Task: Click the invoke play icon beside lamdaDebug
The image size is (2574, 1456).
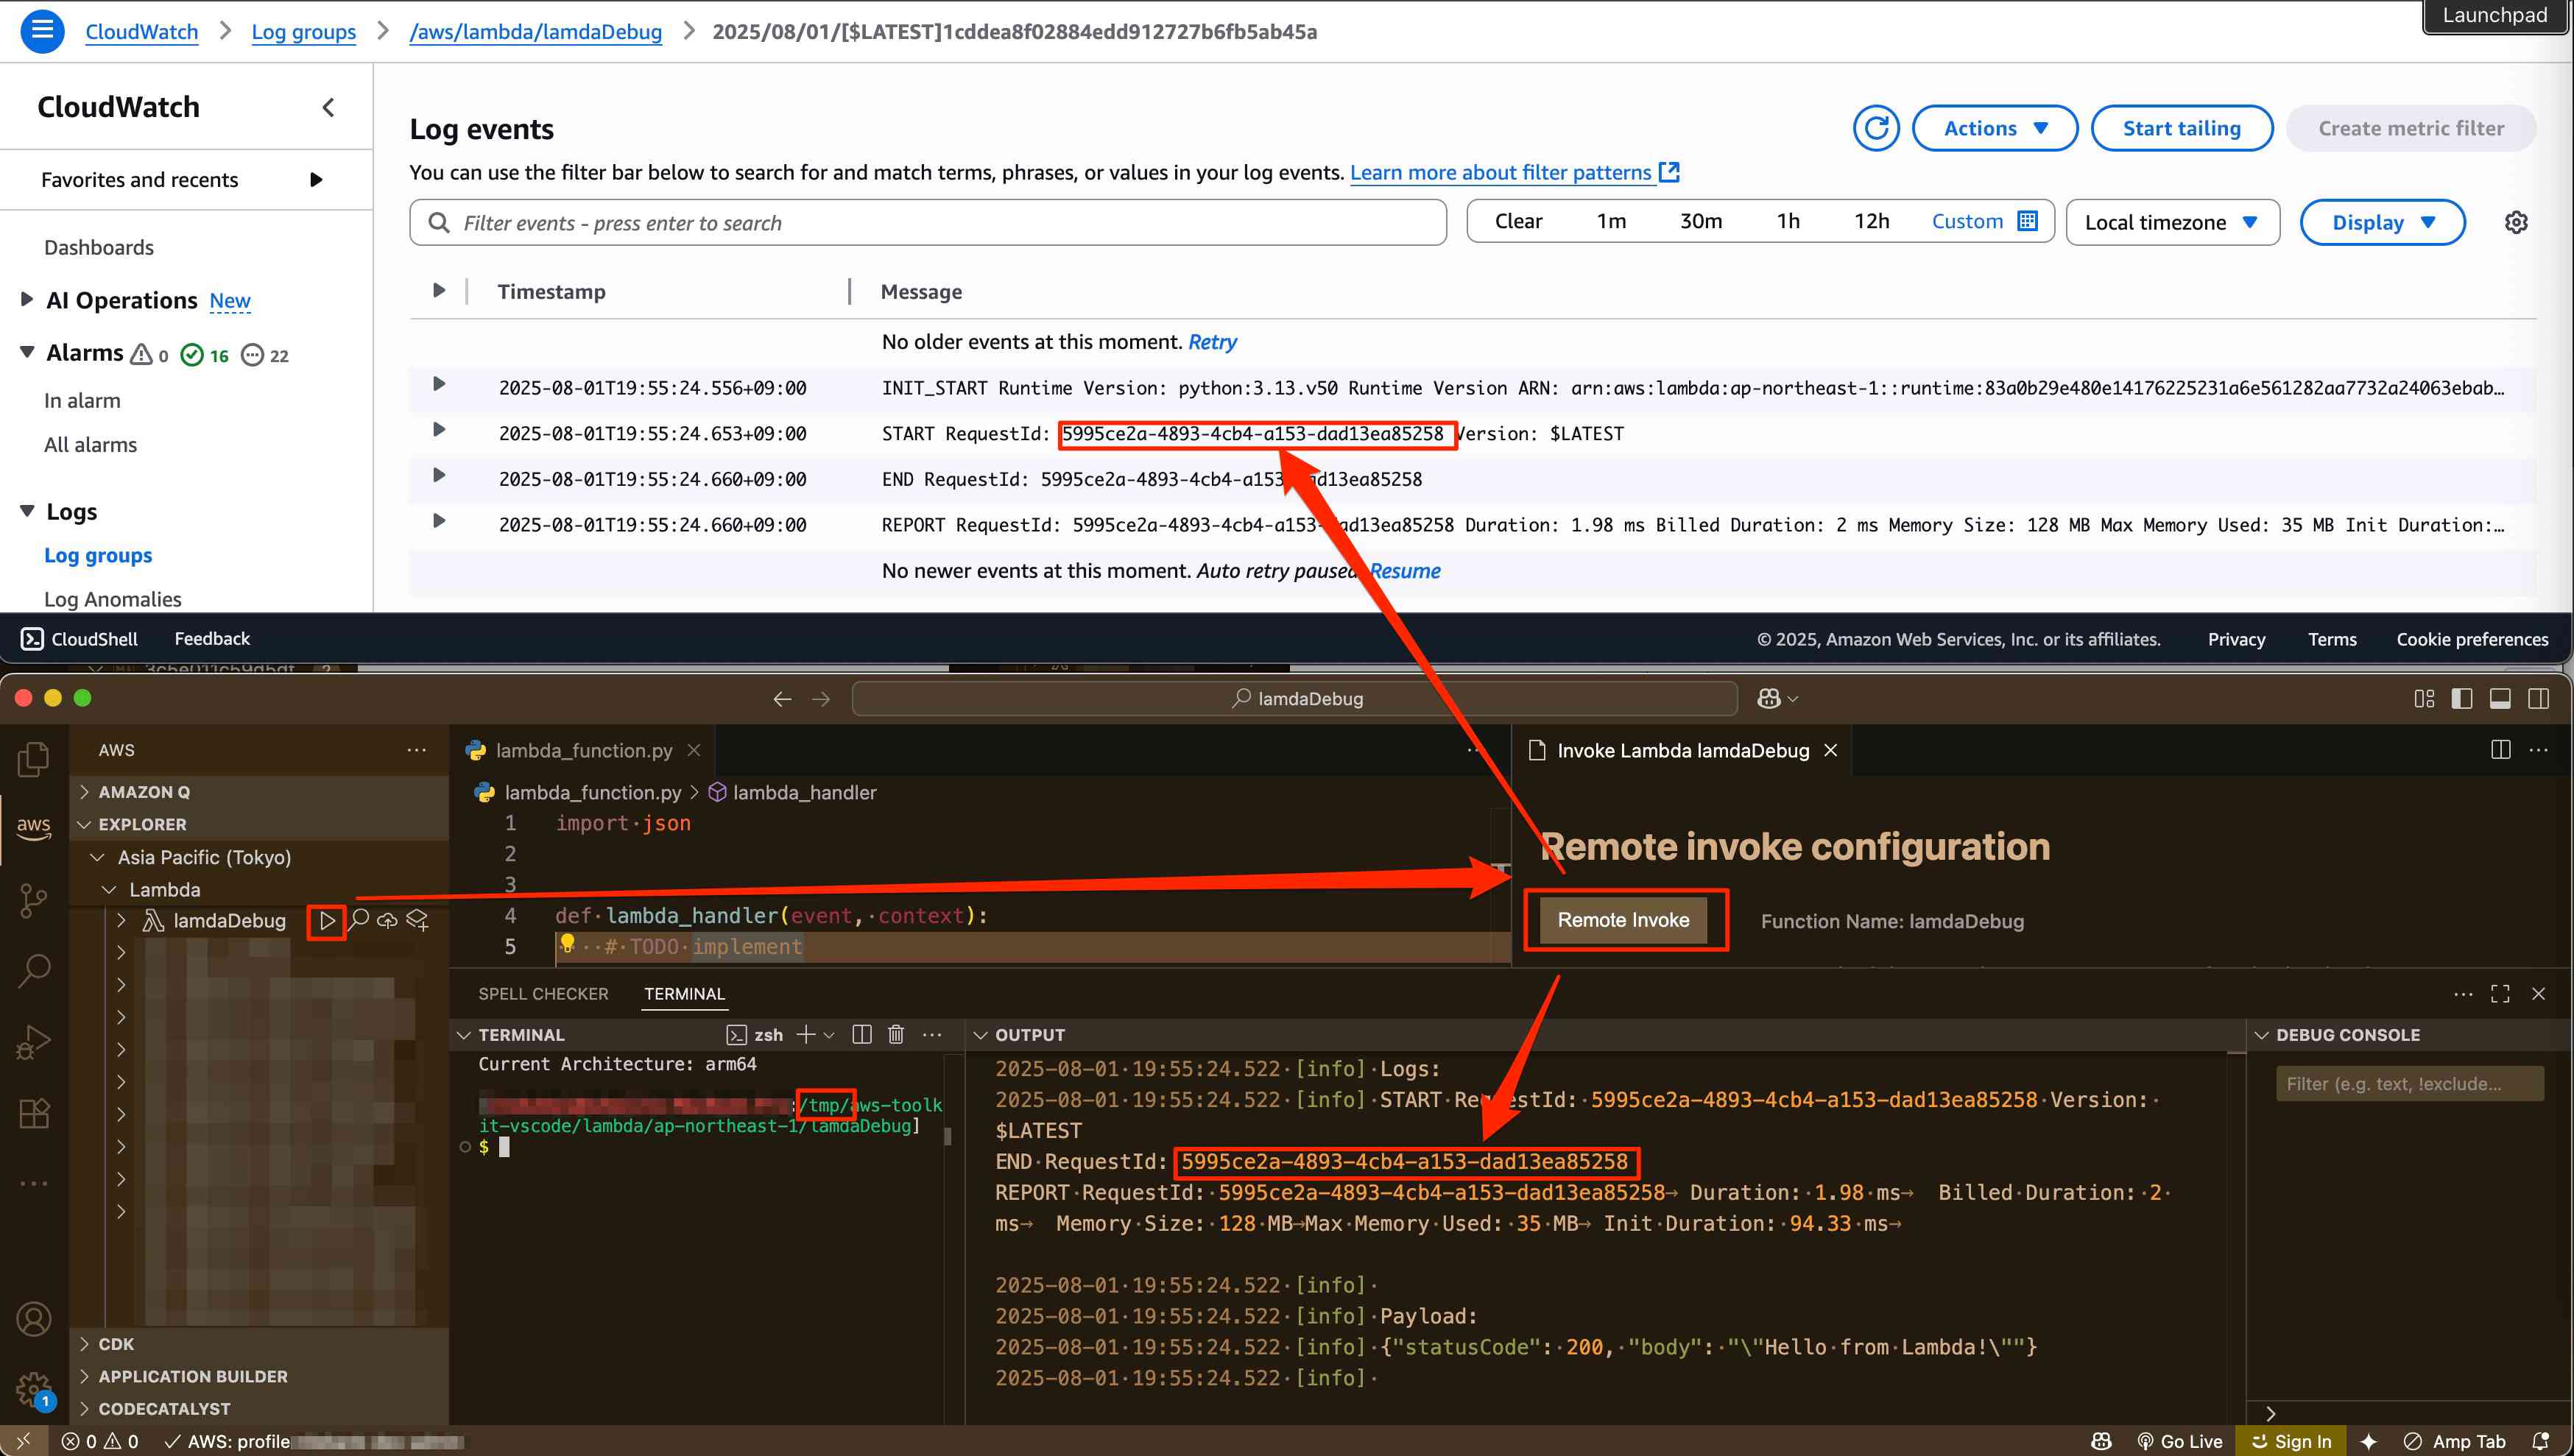Action: (327, 920)
